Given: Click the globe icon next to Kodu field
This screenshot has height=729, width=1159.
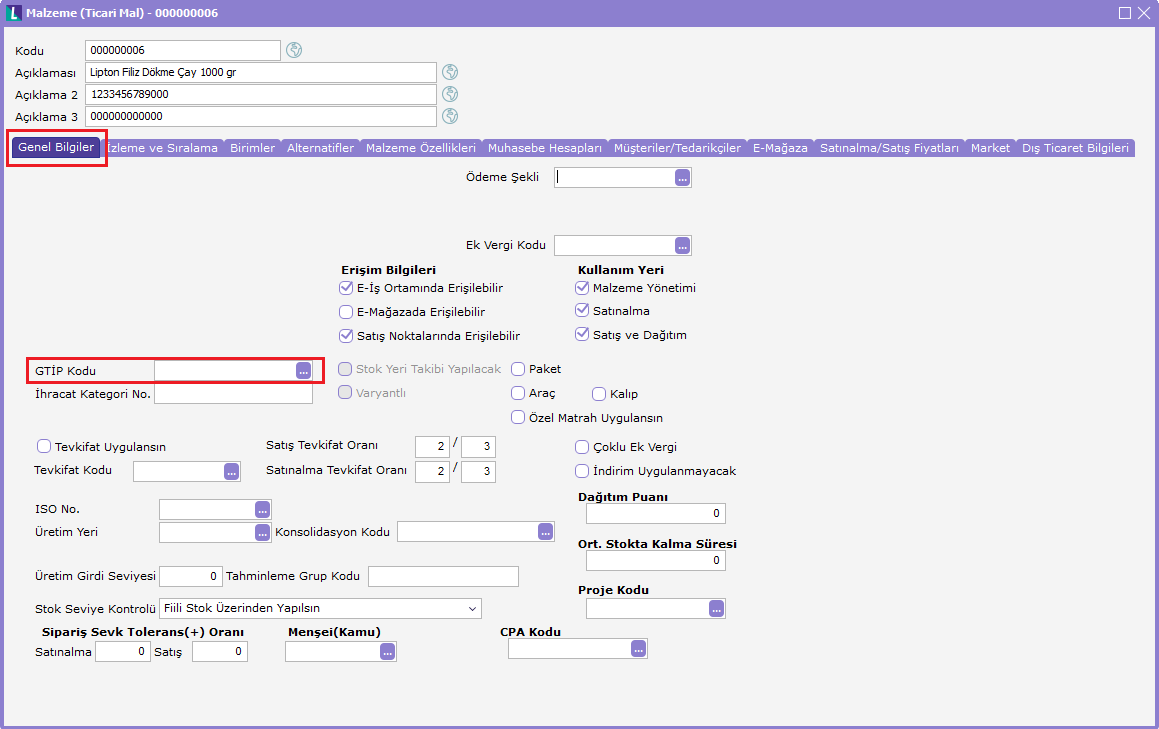Looking at the screenshot, I should click(294, 50).
